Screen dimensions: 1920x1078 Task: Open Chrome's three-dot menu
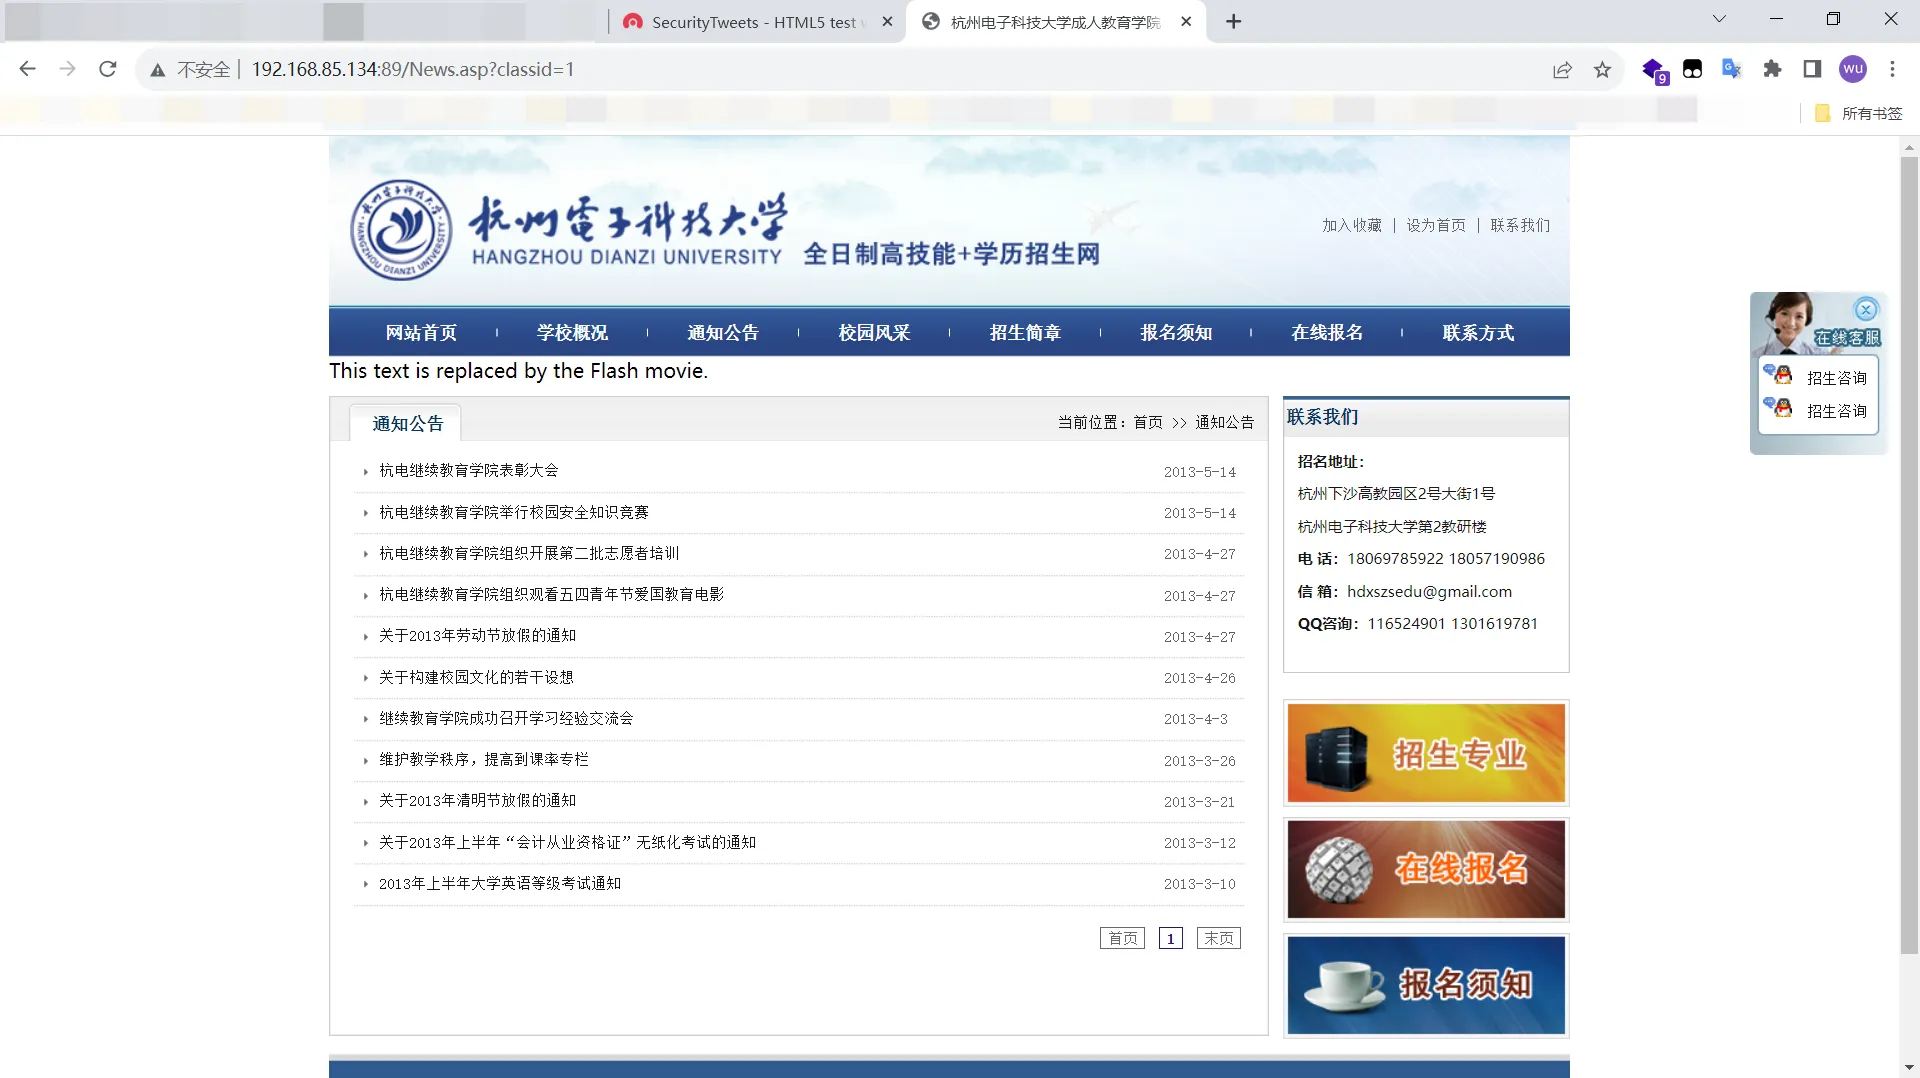point(1892,69)
